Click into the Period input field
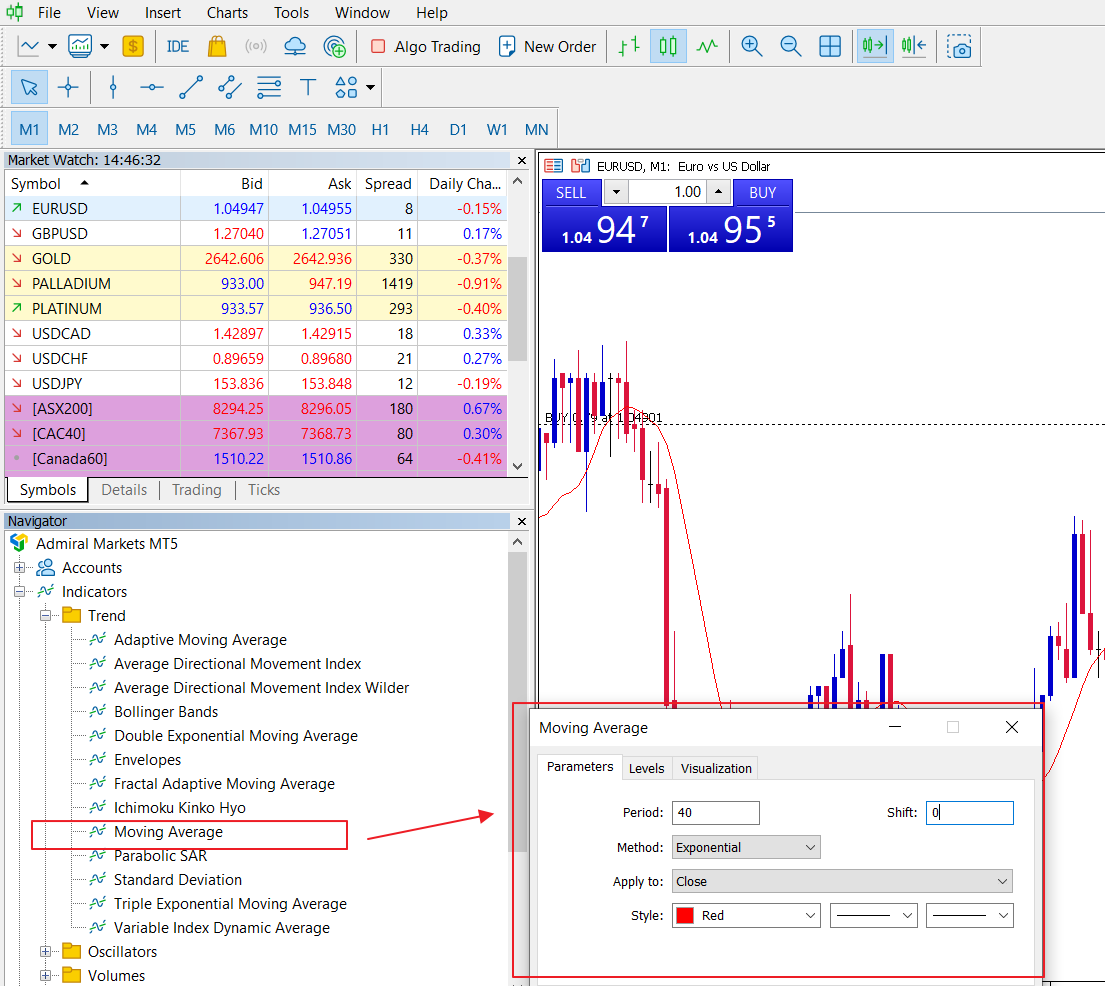This screenshot has width=1105, height=986. point(715,813)
